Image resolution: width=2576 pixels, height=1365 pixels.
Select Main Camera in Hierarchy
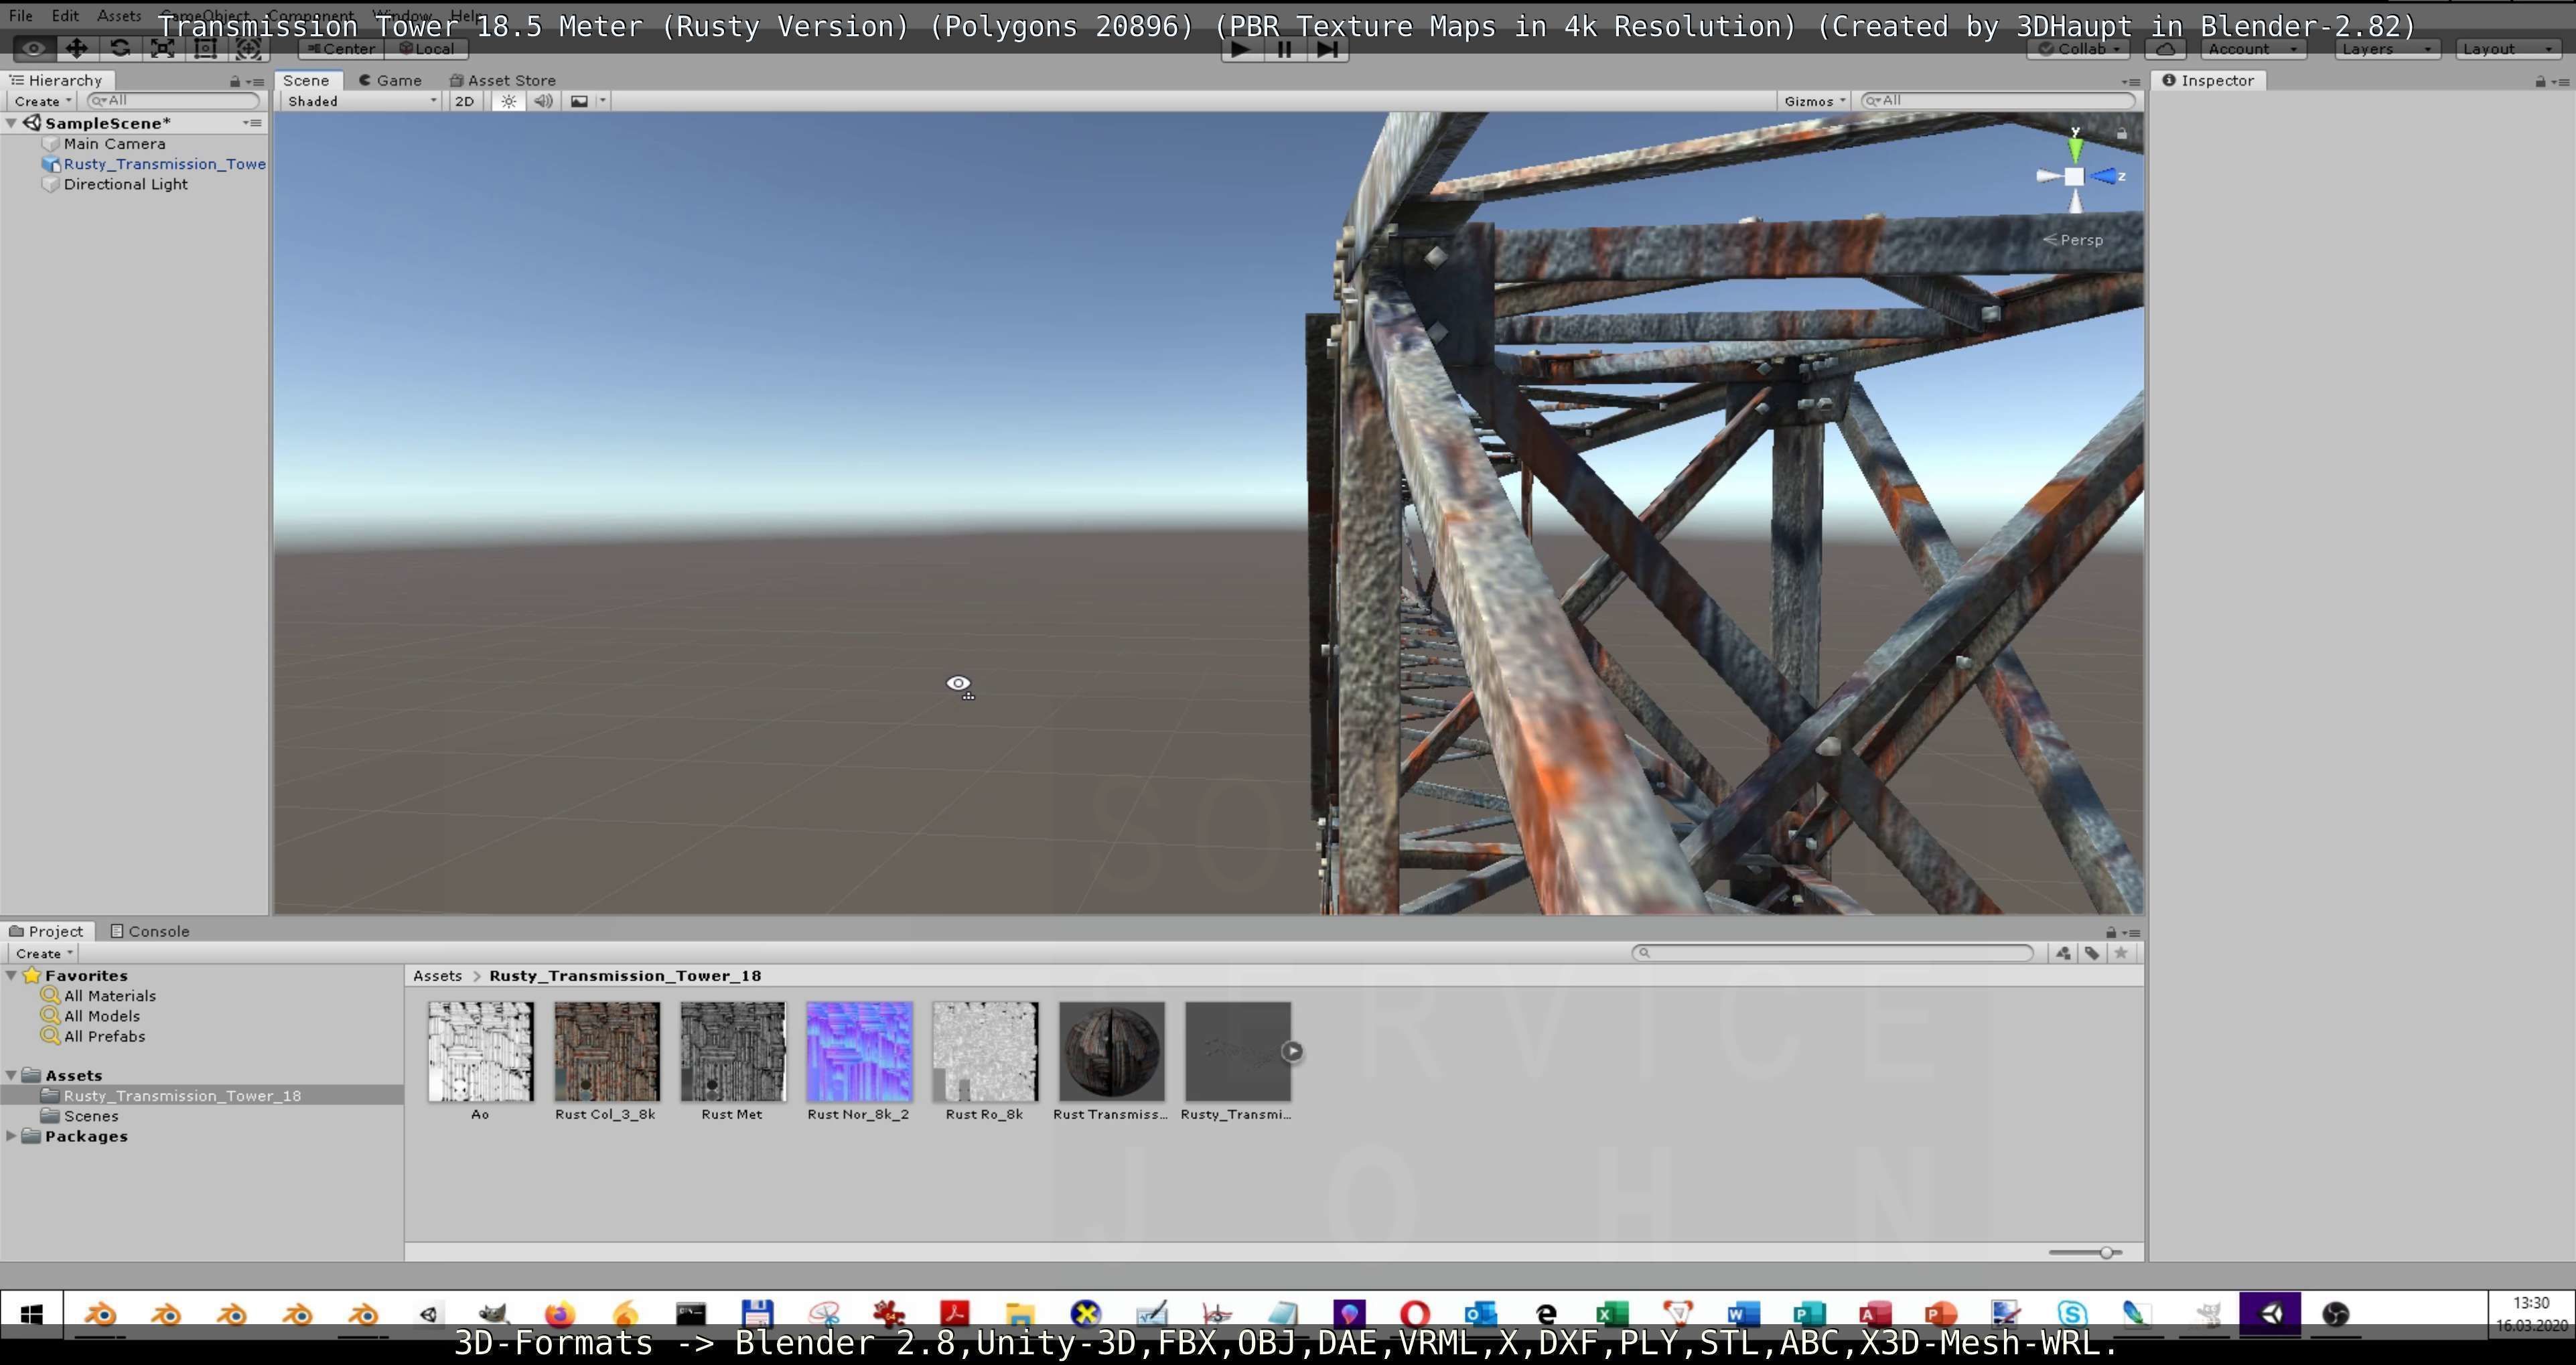click(115, 144)
